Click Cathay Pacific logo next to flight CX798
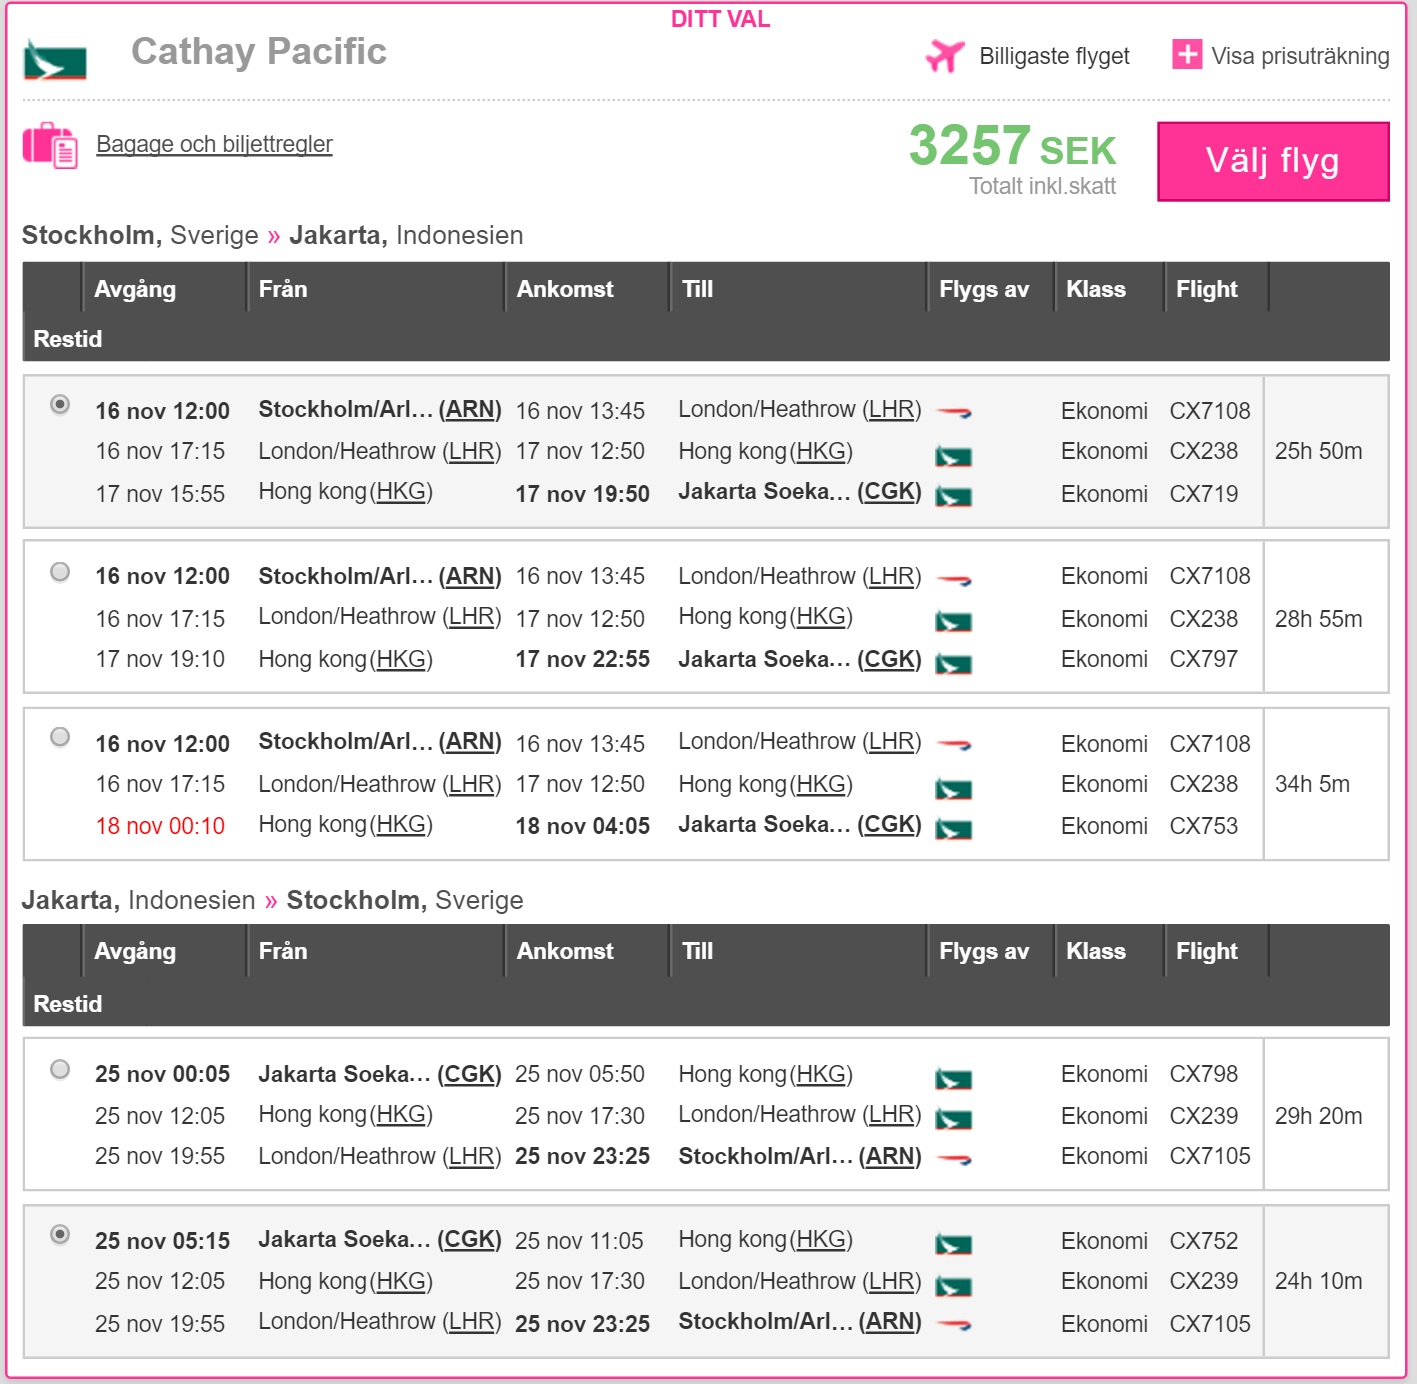The width and height of the screenshot is (1417, 1384). point(954,1079)
